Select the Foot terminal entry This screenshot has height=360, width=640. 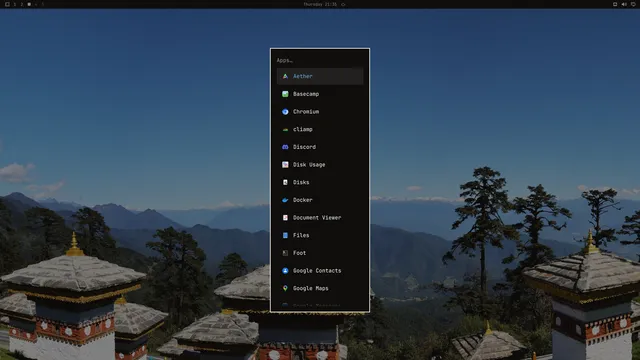tap(320, 253)
